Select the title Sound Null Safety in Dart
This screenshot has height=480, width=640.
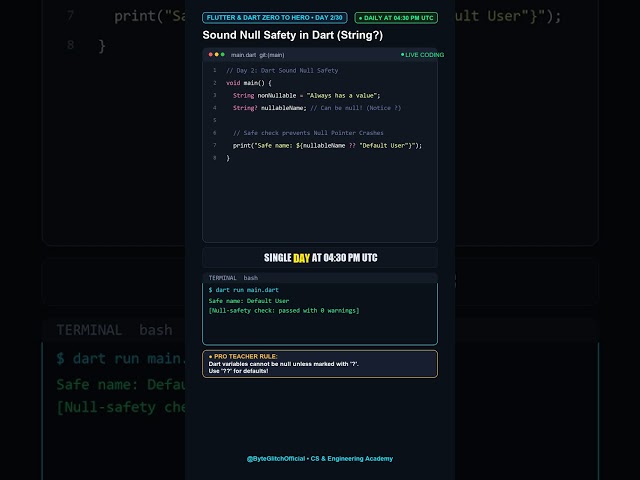click(293, 35)
